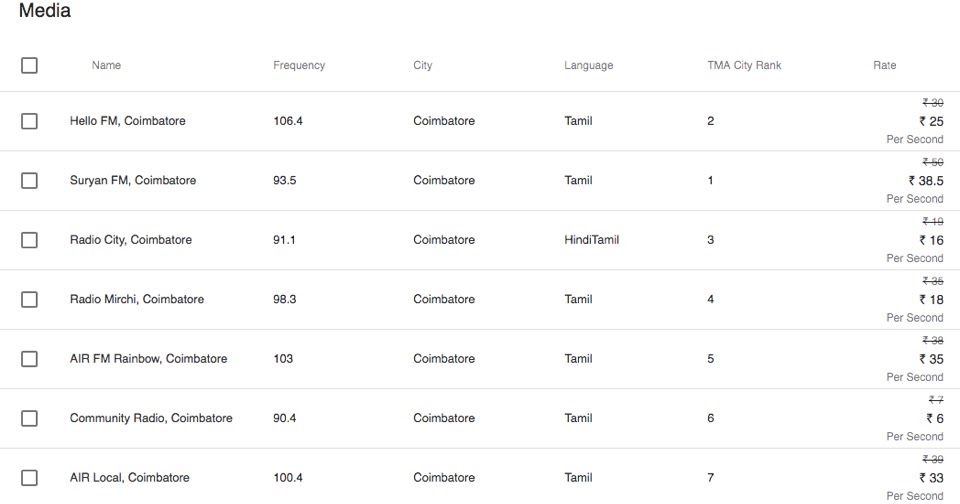Tick the select-all checkbox in header
Screen dimensions: 960x504
pyautogui.click(x=29, y=65)
